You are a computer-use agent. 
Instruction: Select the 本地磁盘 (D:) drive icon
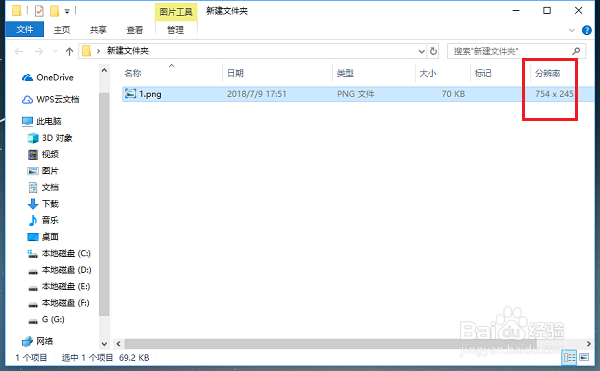tap(33, 271)
